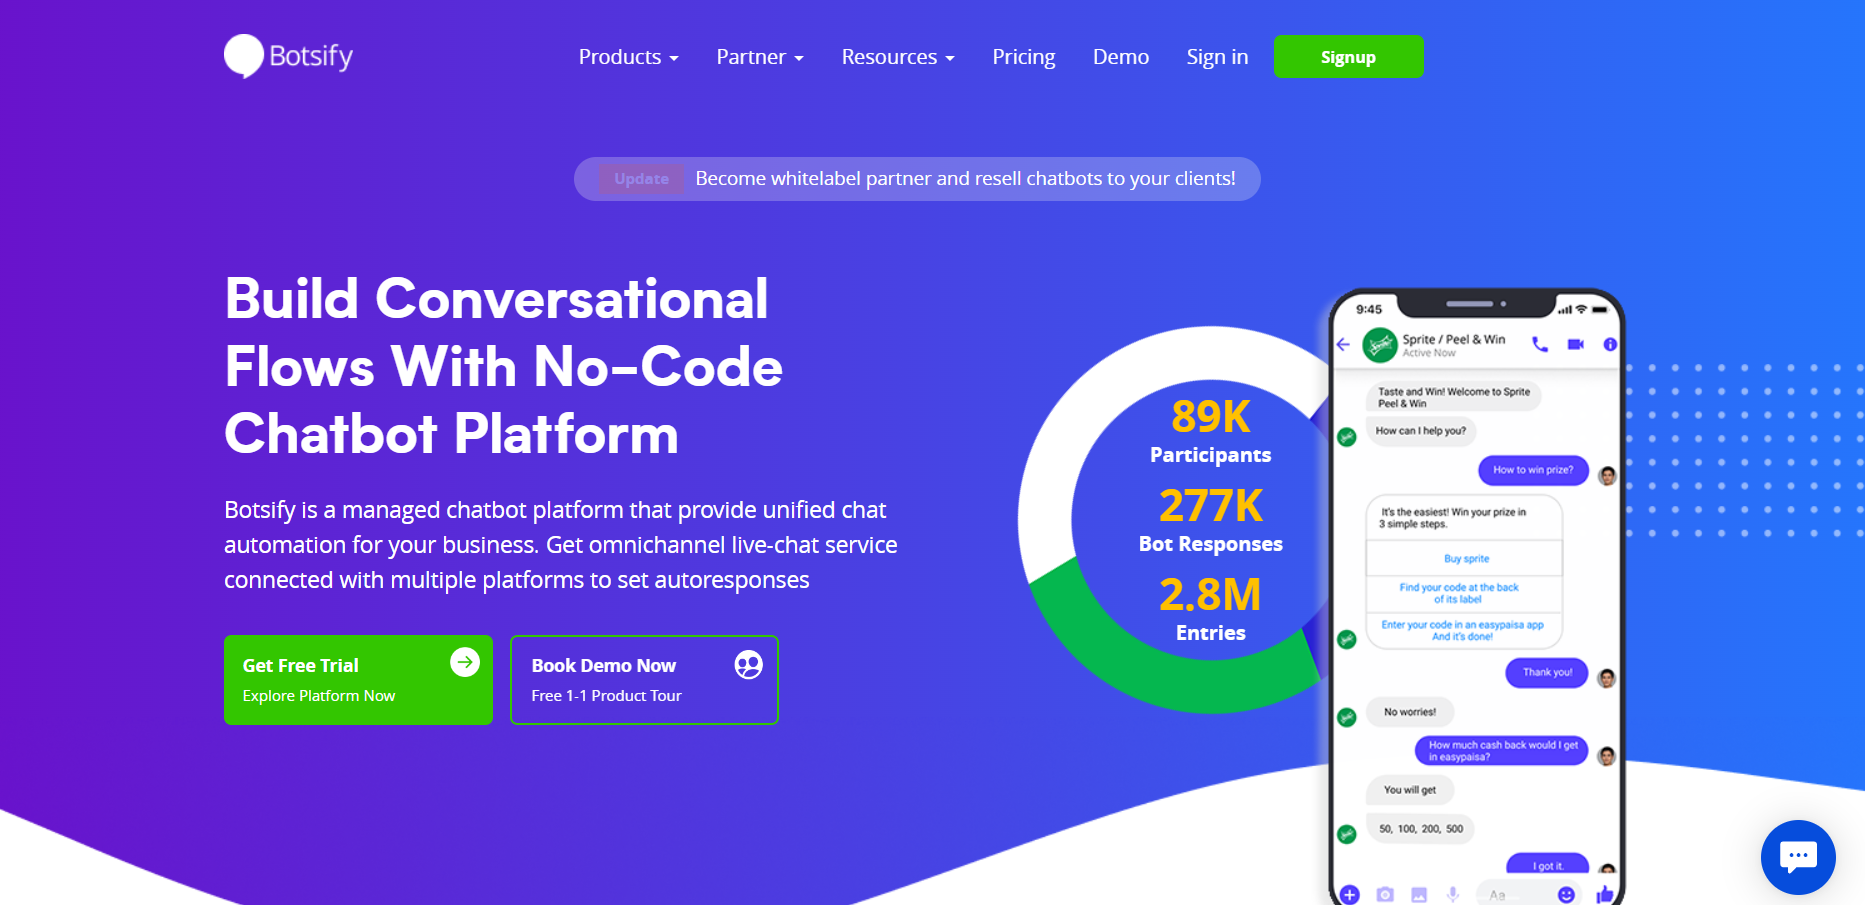This screenshot has width=1865, height=905.
Task: Tap the '50, 100, 200, 500' chat message
Action: tap(1420, 829)
